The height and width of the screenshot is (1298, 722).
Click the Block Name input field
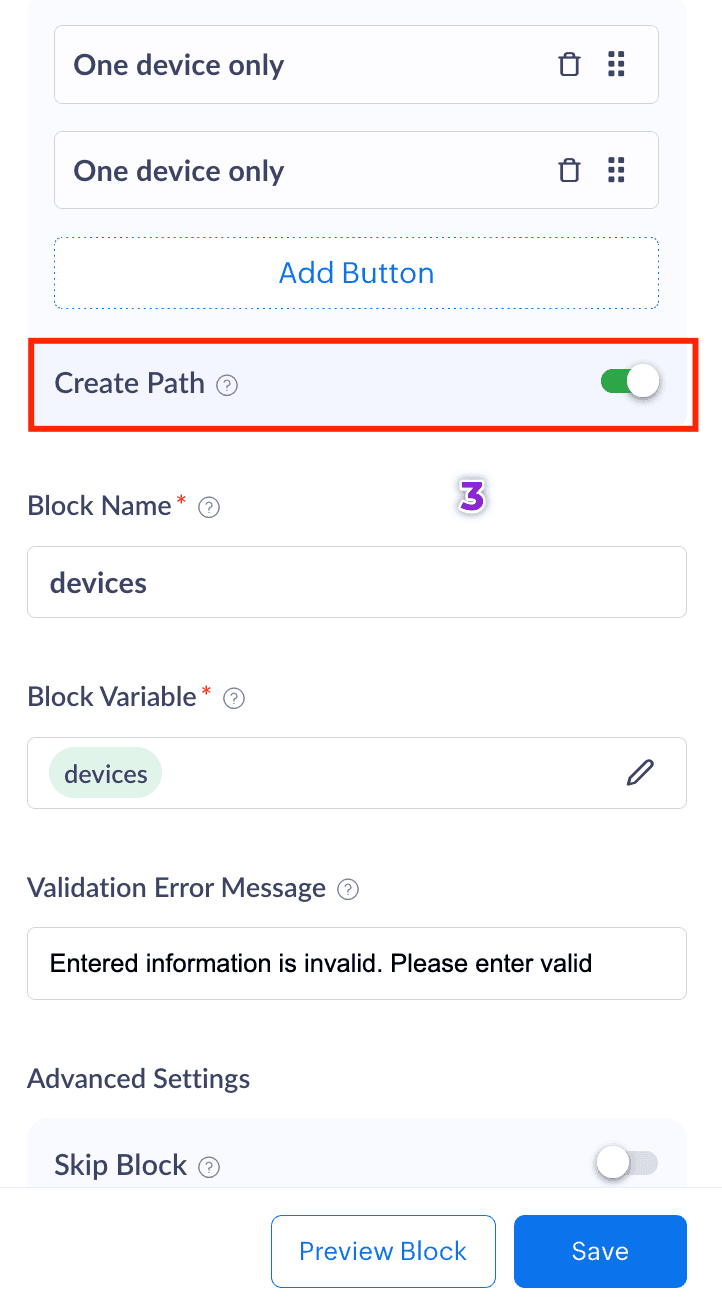pos(356,582)
